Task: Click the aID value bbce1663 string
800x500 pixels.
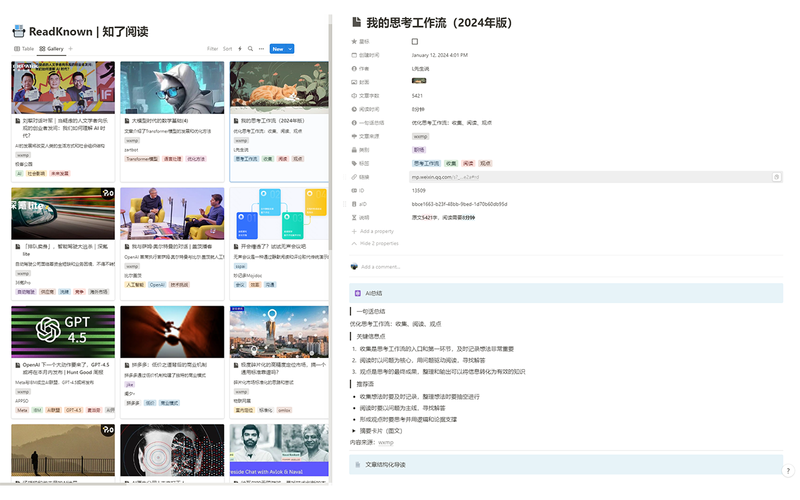Action: (459, 204)
